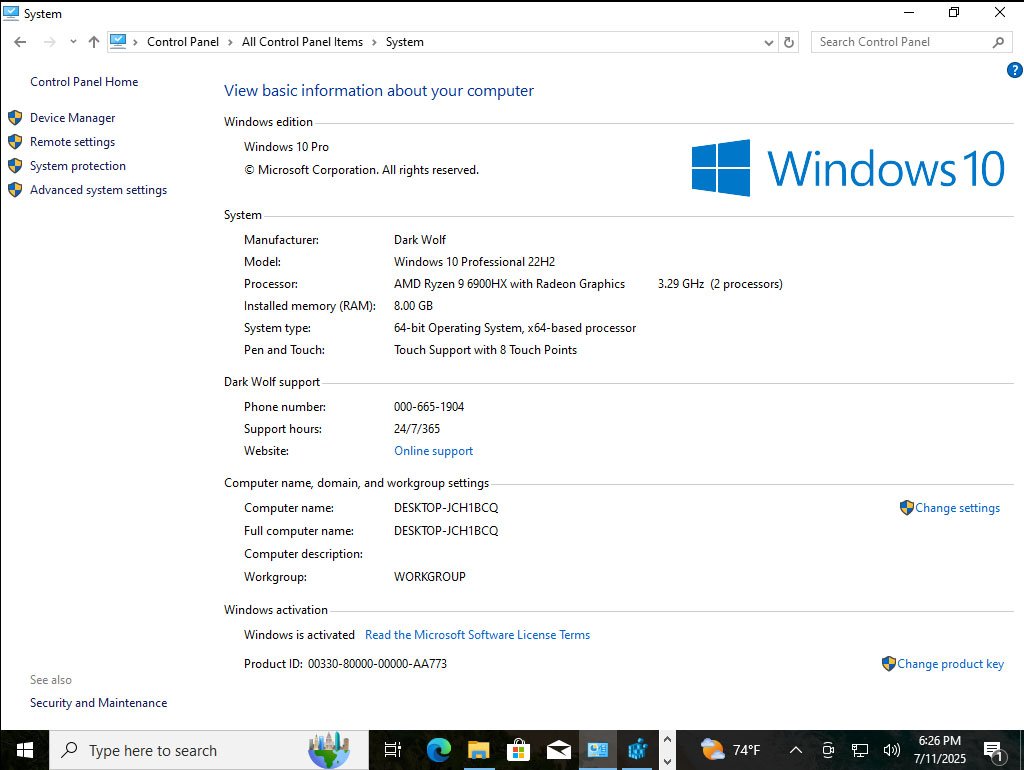This screenshot has height=770, width=1024.
Task: Read the Microsoft Software License Terms
Action: tap(477, 635)
